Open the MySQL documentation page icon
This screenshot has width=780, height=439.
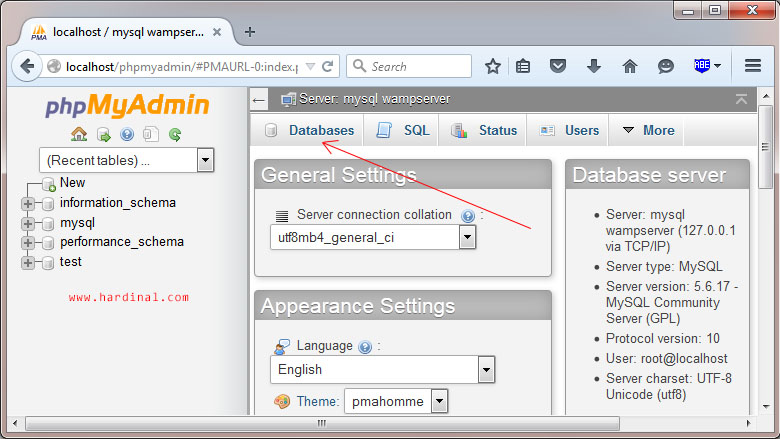point(151,134)
